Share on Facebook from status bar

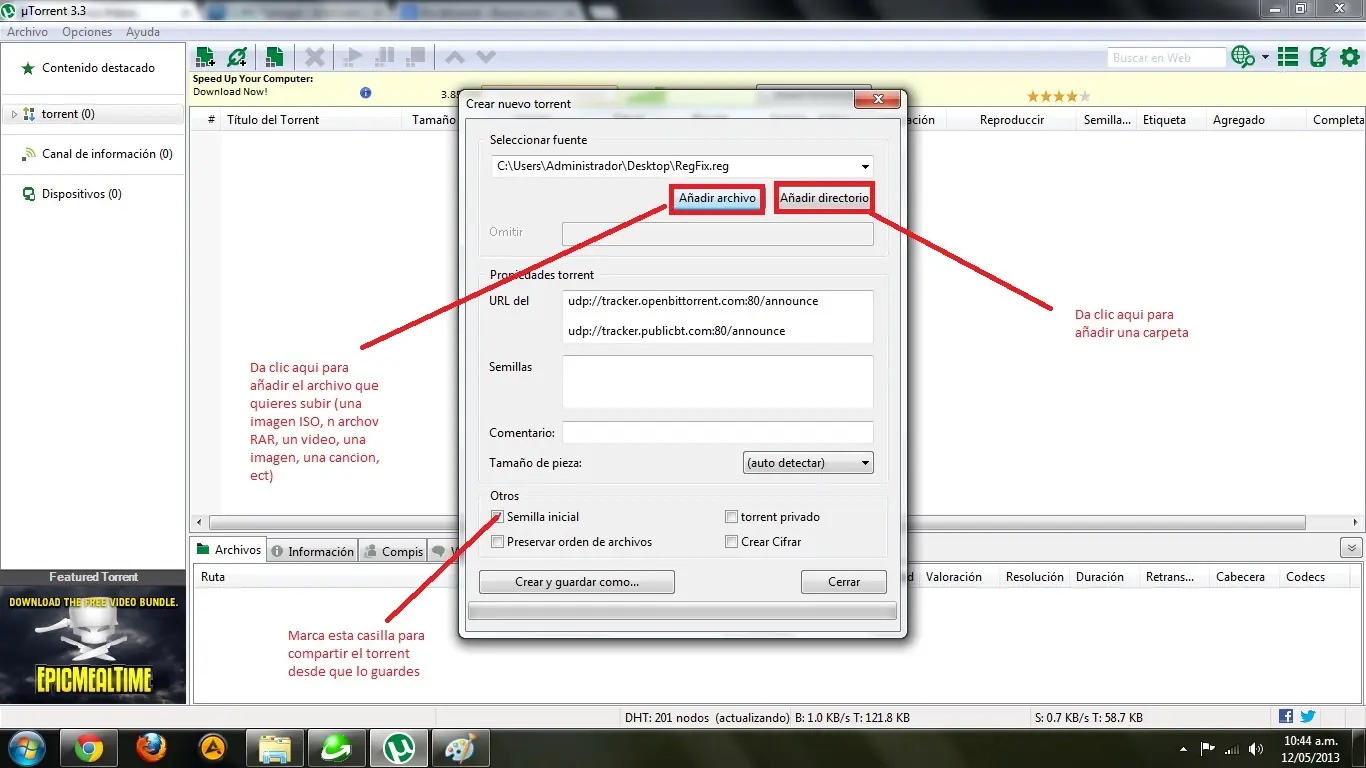coord(1286,717)
